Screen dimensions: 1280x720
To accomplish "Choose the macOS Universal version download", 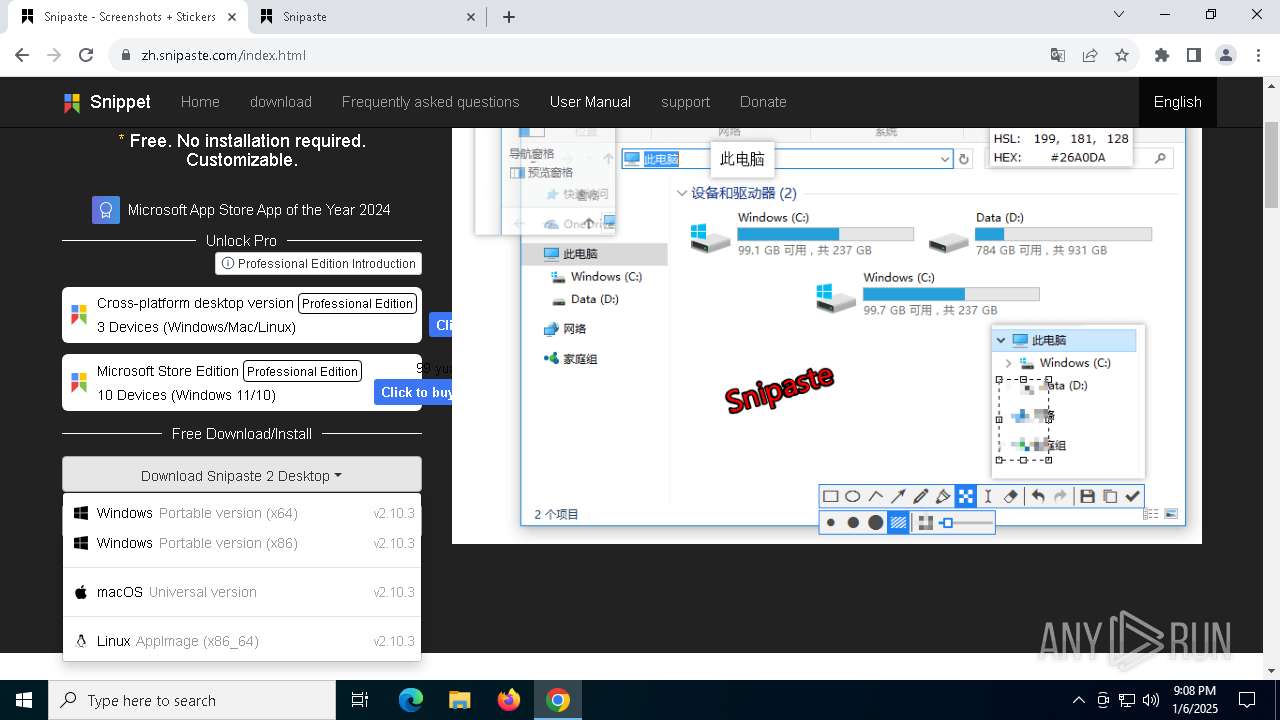I will point(242,592).
